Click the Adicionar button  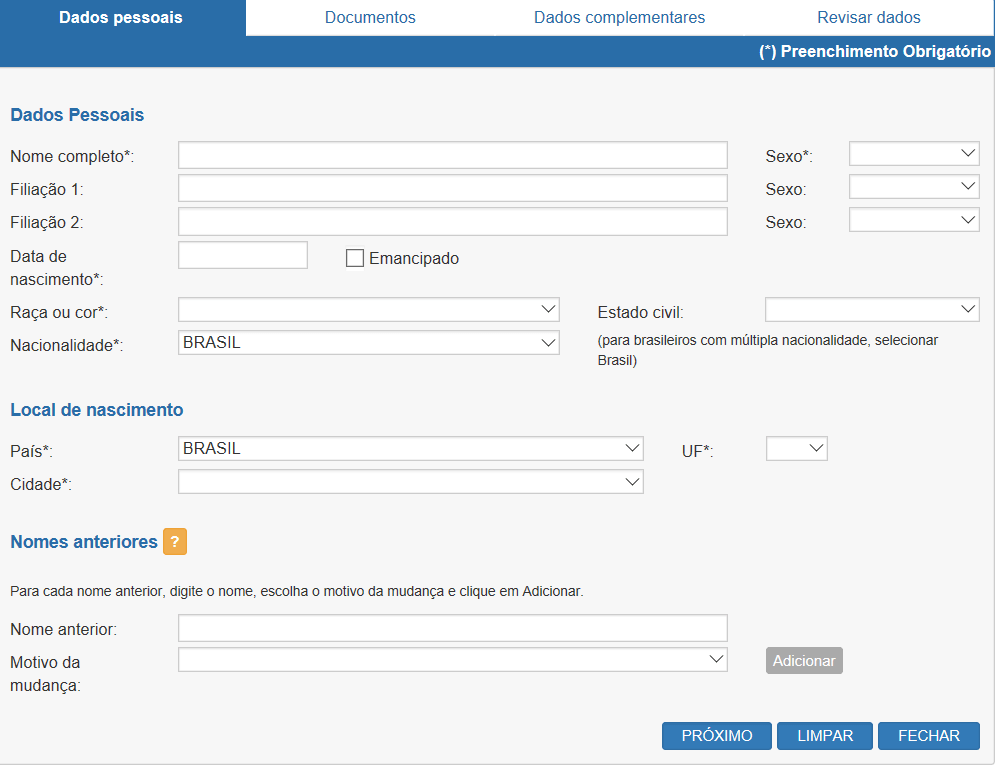(804, 661)
